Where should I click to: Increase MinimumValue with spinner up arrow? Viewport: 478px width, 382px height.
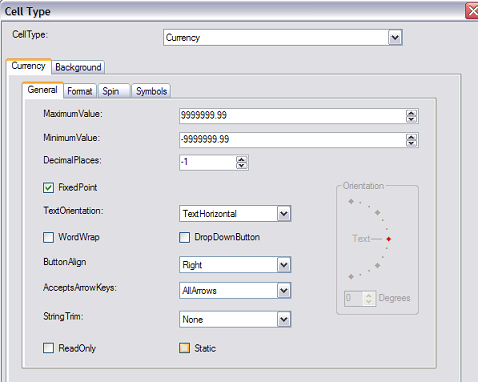411,137
